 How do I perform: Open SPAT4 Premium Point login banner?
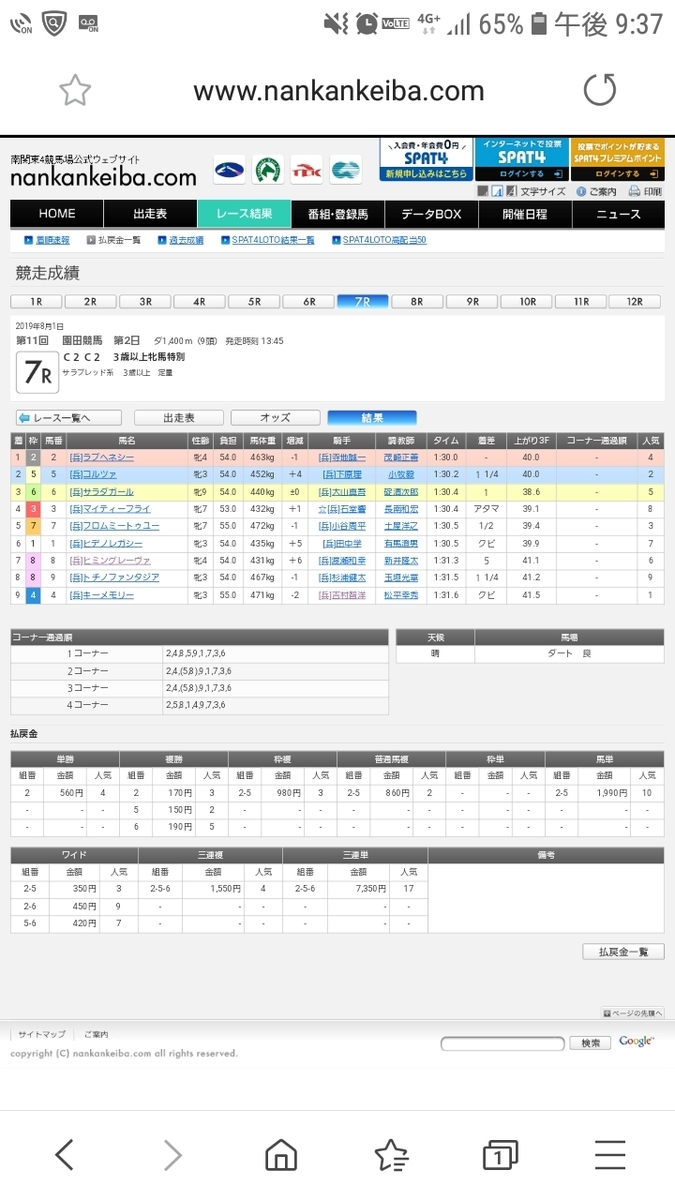click(x=617, y=160)
